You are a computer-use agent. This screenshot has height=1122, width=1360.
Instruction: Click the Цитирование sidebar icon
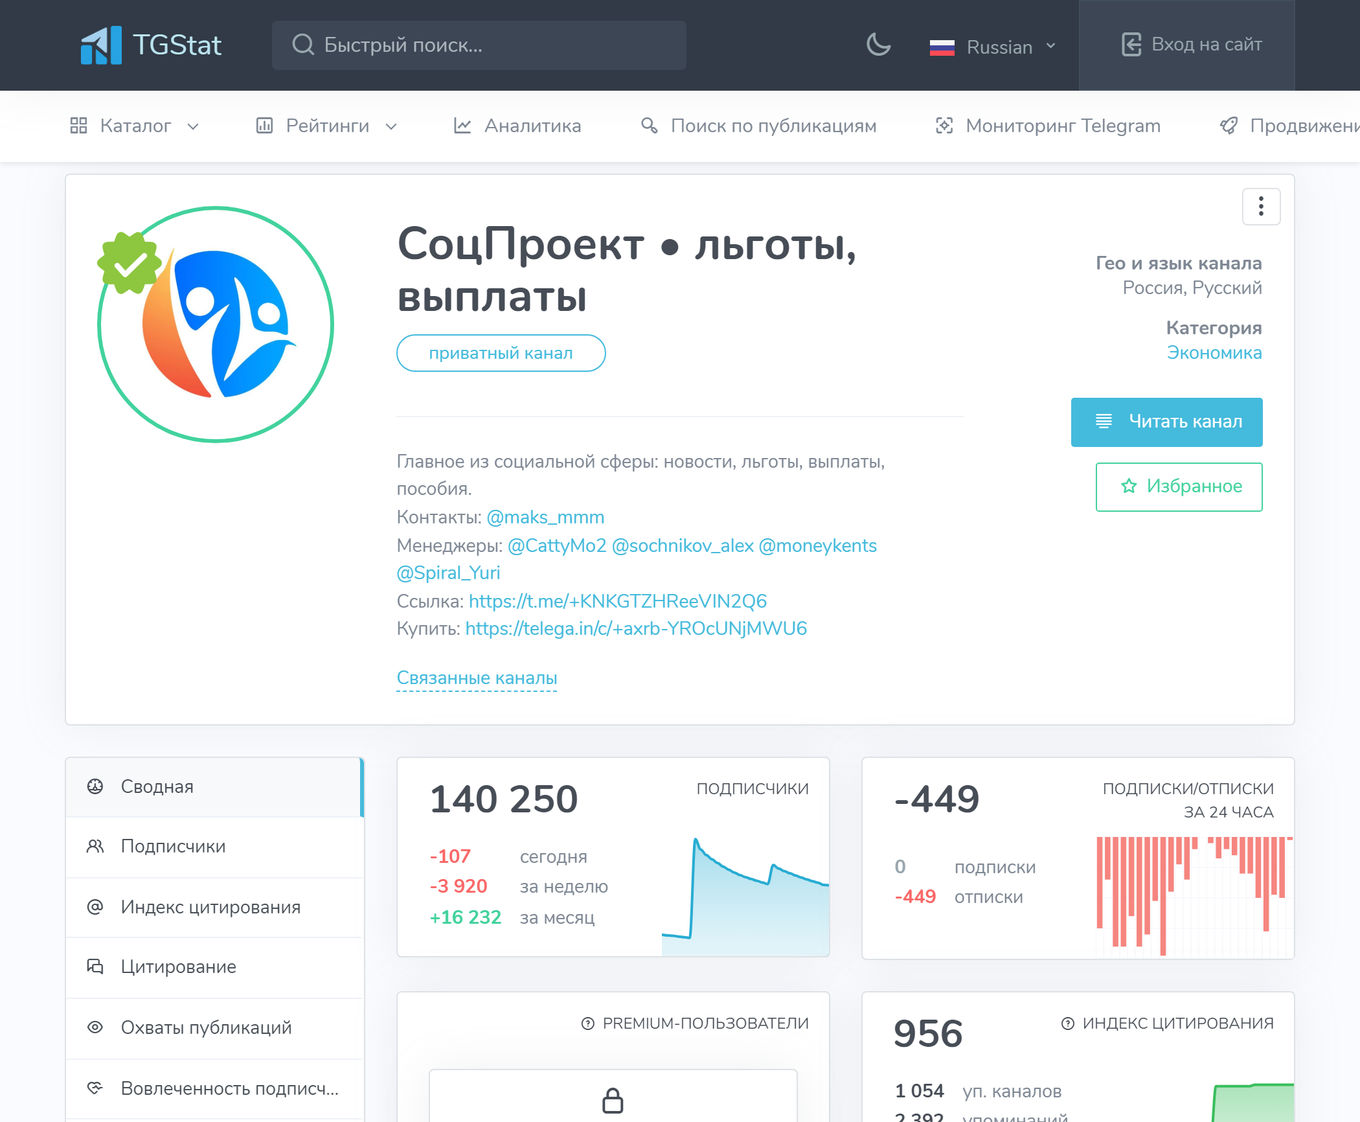[94, 967]
